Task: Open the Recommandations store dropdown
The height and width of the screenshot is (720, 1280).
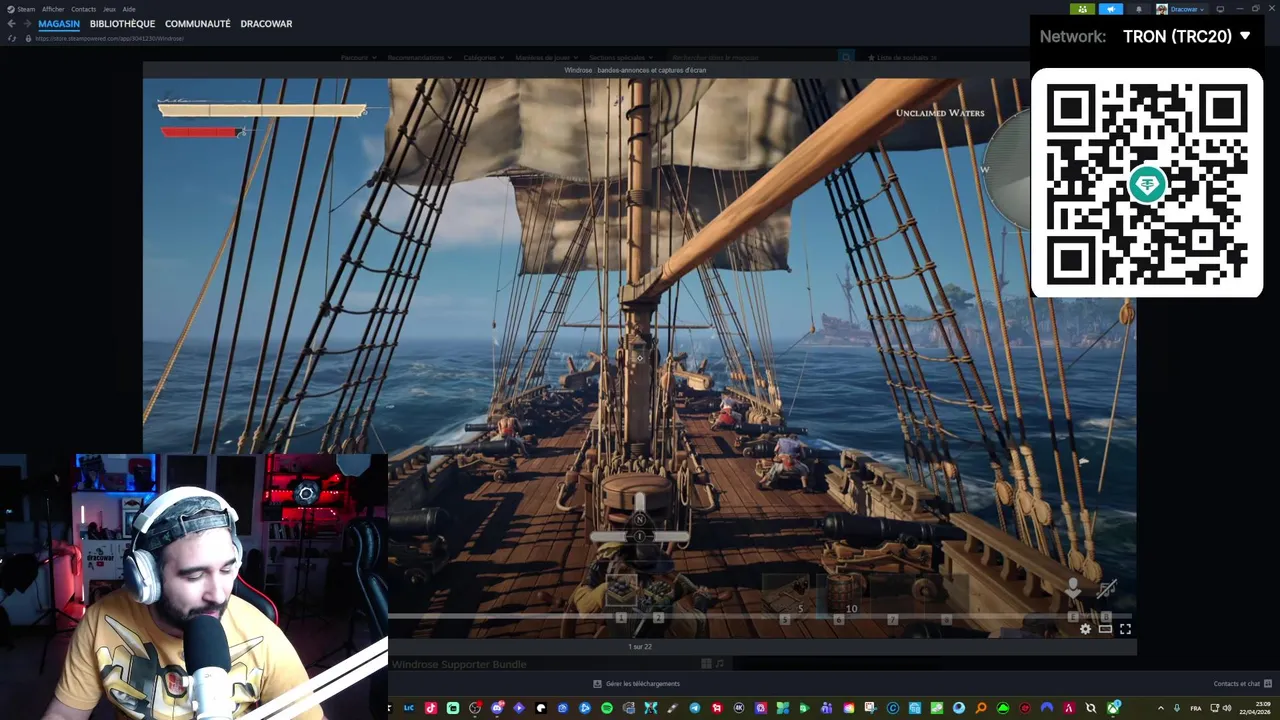Action: [x=420, y=57]
